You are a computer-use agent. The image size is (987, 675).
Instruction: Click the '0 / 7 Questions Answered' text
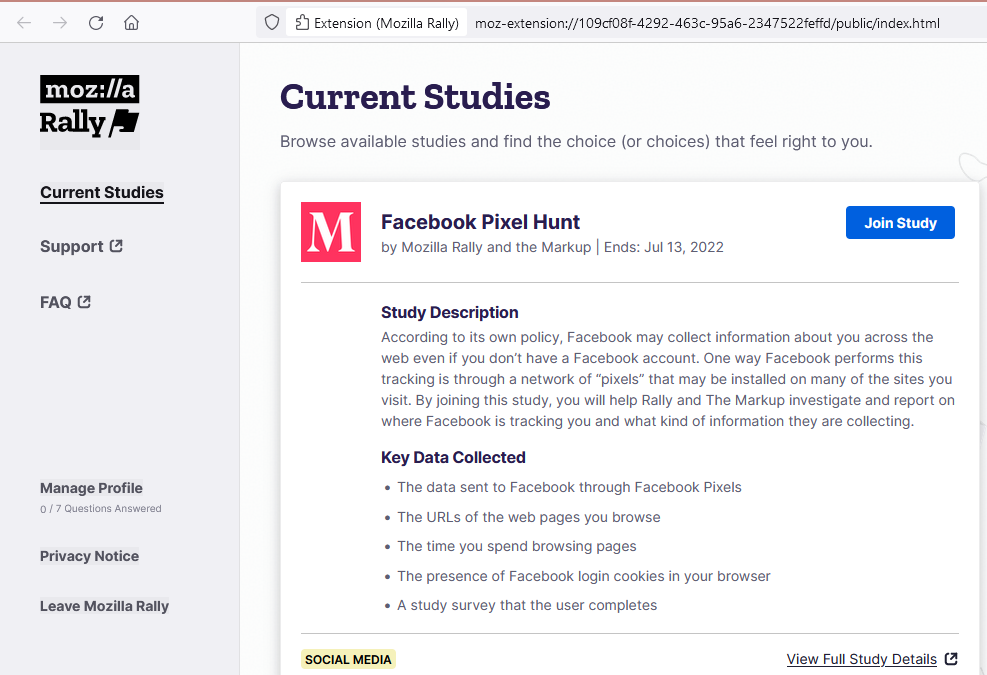pos(101,509)
